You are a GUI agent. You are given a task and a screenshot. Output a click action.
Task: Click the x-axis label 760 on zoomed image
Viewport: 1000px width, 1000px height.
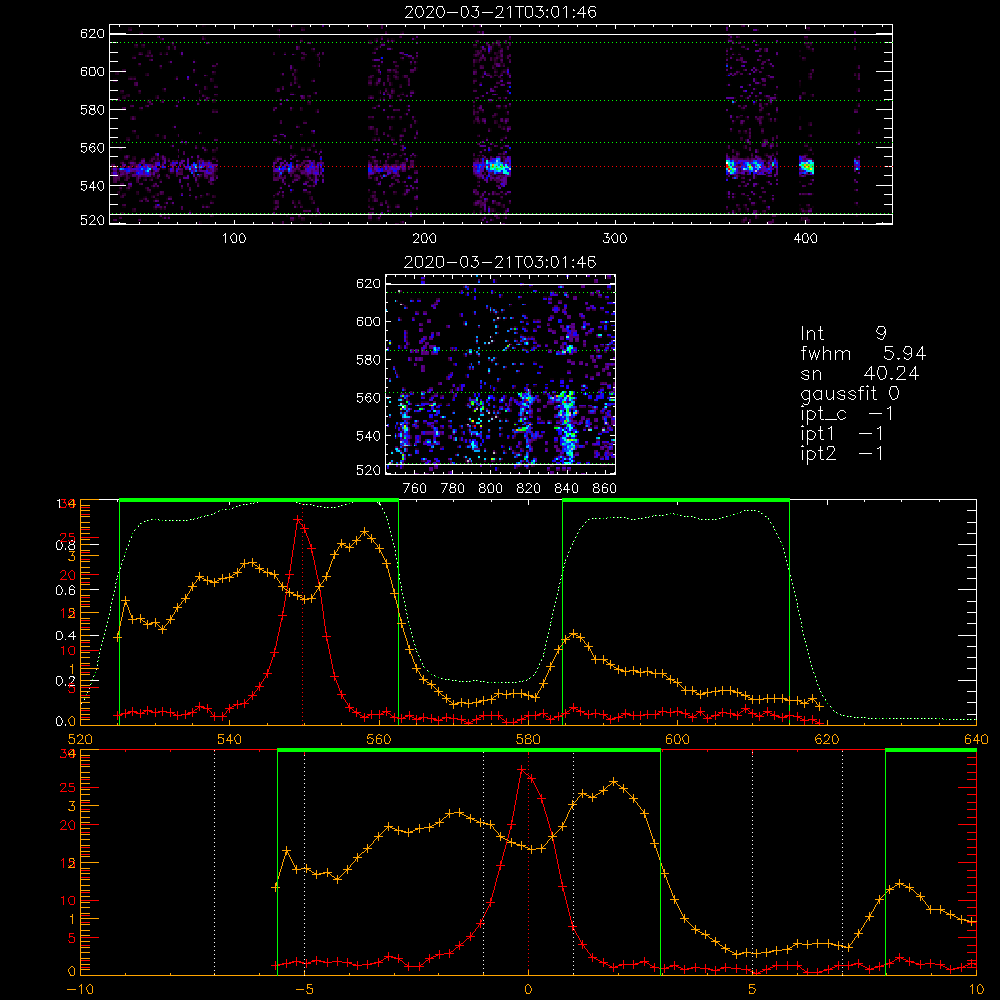tap(415, 489)
